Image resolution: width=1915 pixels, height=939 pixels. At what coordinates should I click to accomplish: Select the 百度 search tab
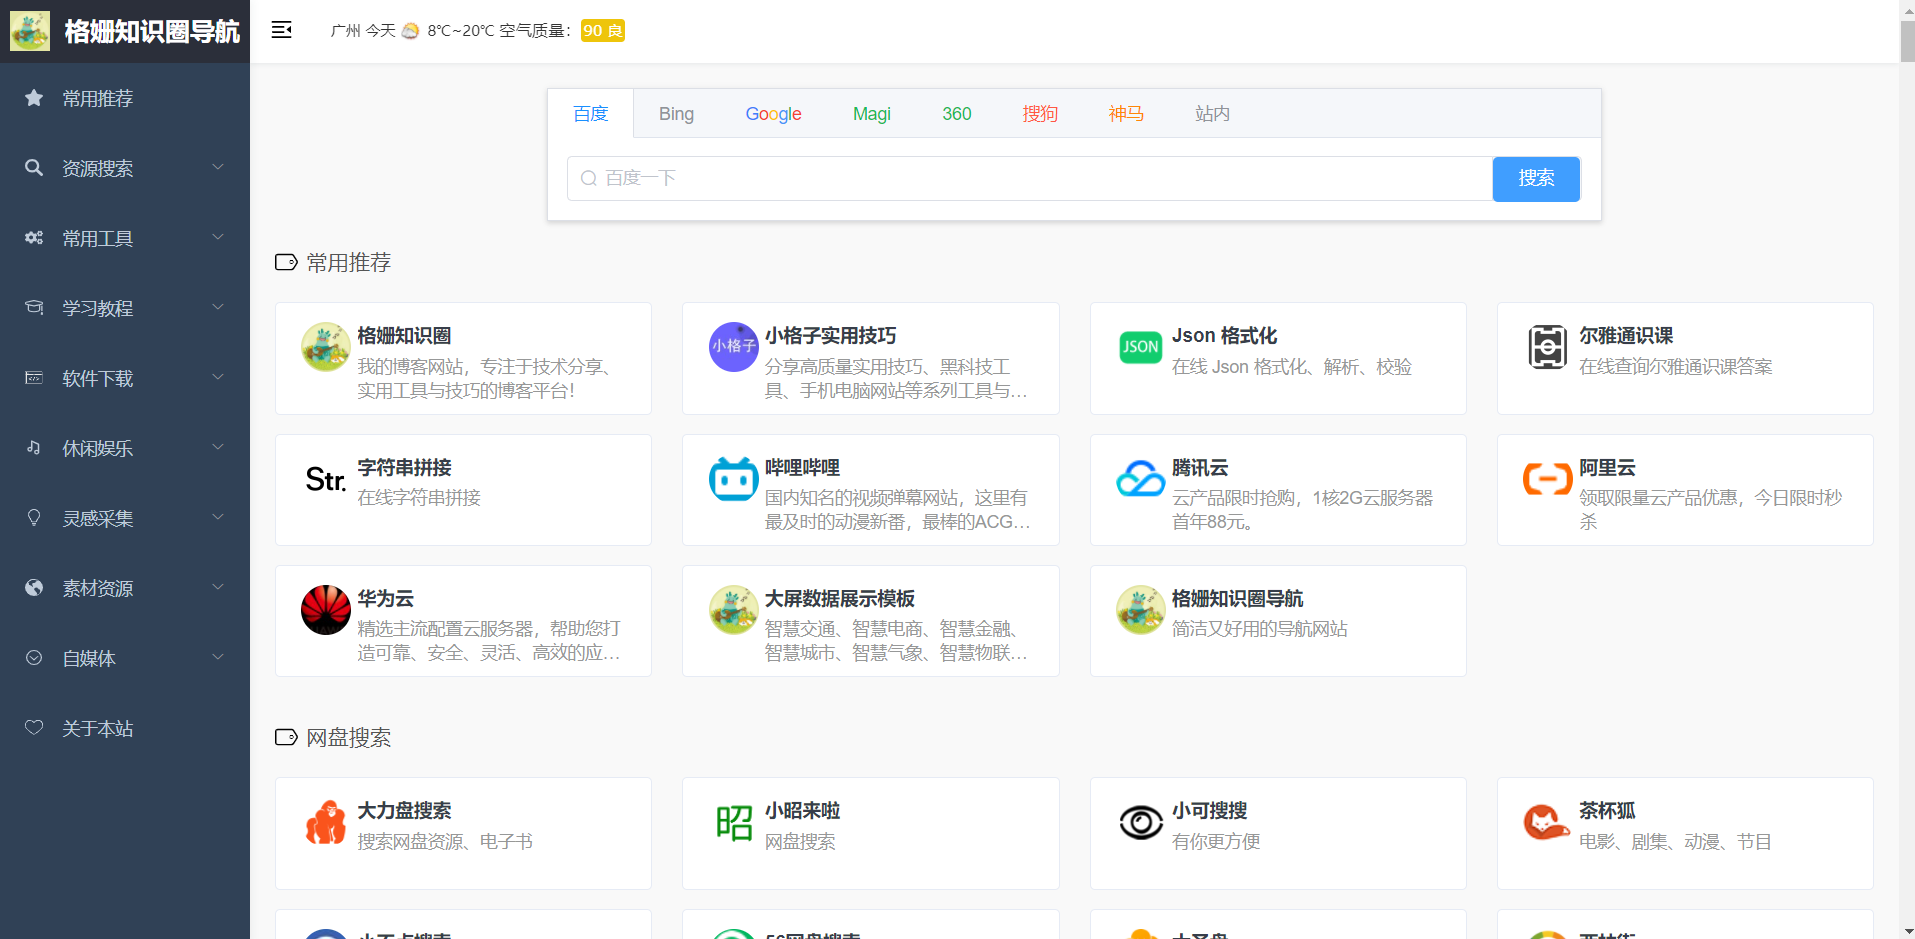pos(591,114)
